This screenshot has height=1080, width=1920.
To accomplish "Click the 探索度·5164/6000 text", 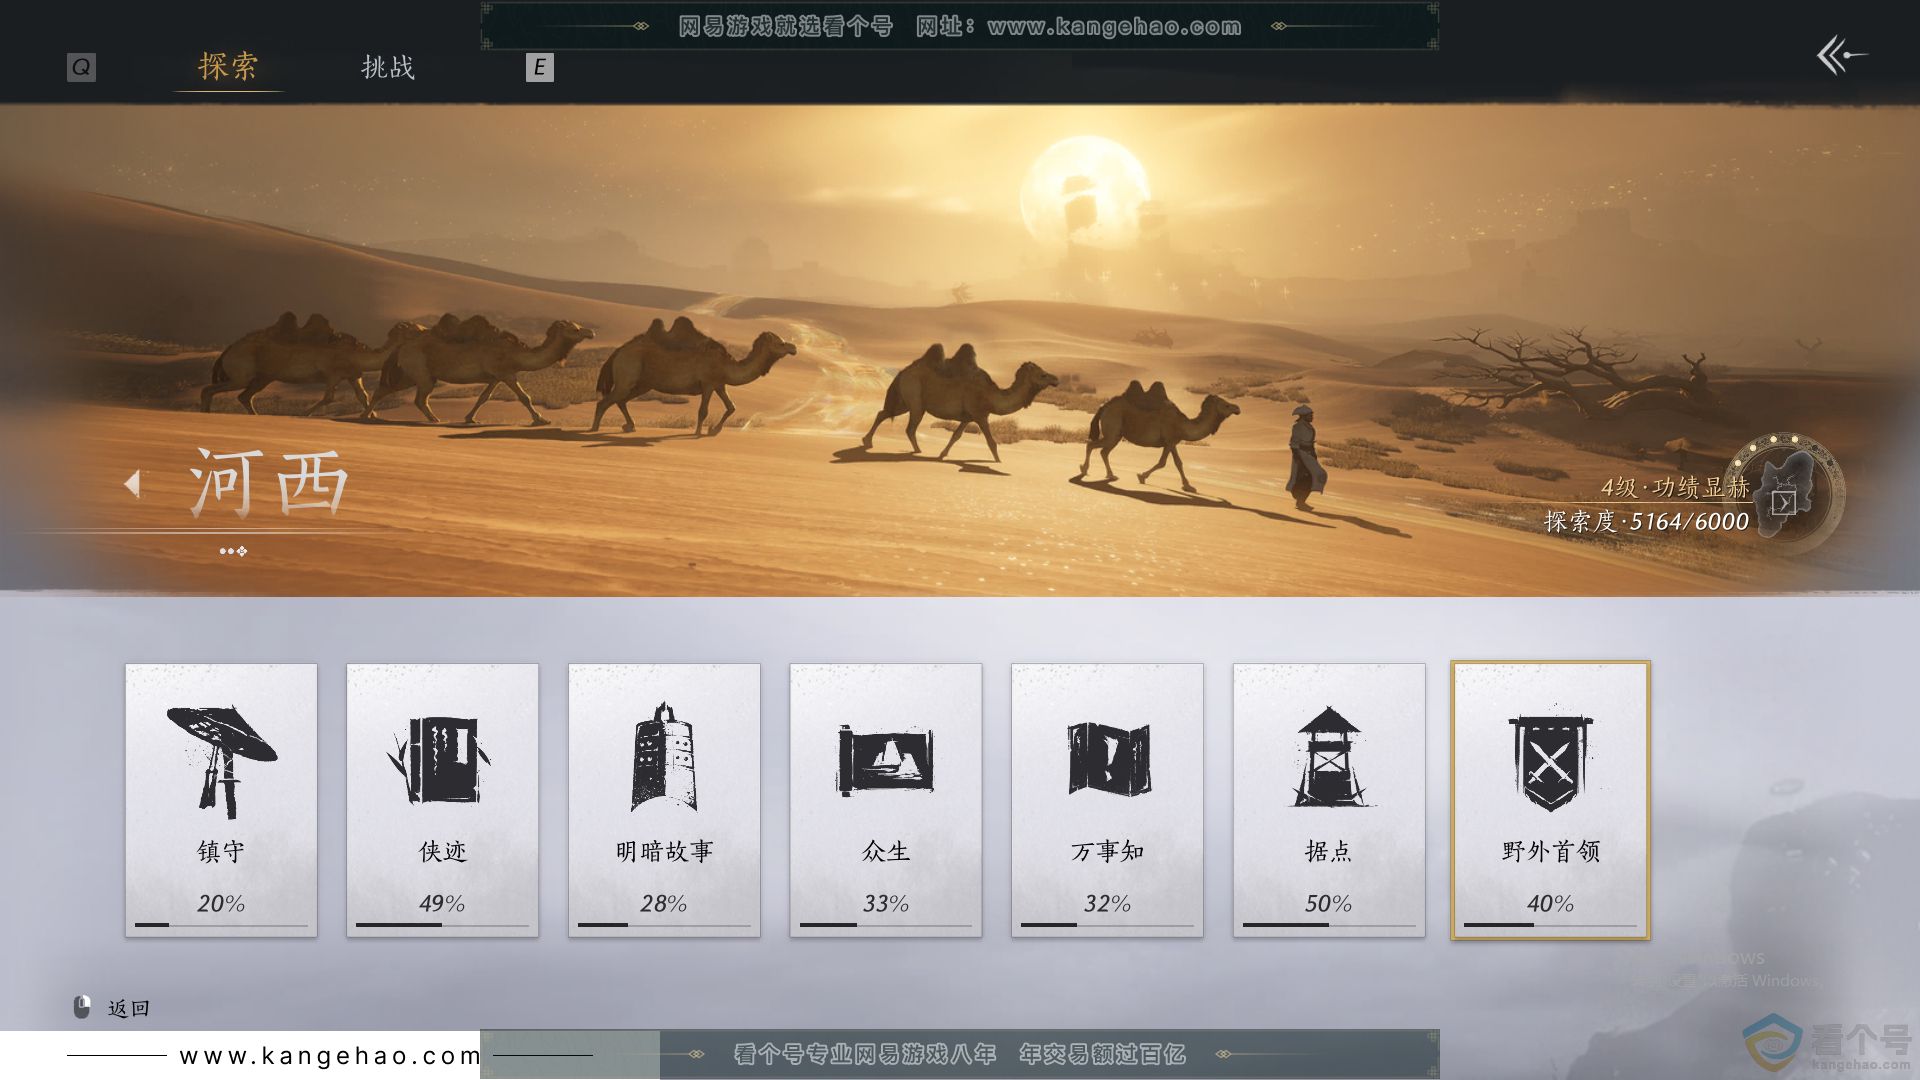I will pos(1646,521).
